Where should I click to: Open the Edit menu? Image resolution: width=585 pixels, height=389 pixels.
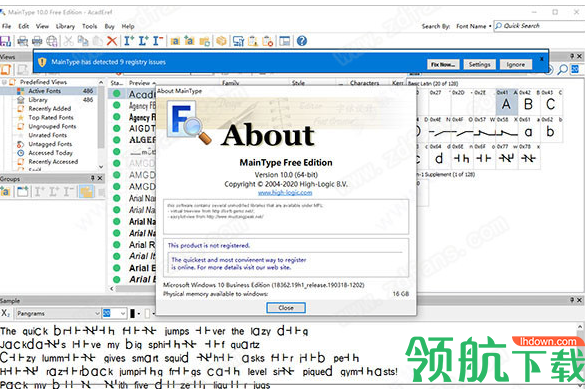coord(24,26)
